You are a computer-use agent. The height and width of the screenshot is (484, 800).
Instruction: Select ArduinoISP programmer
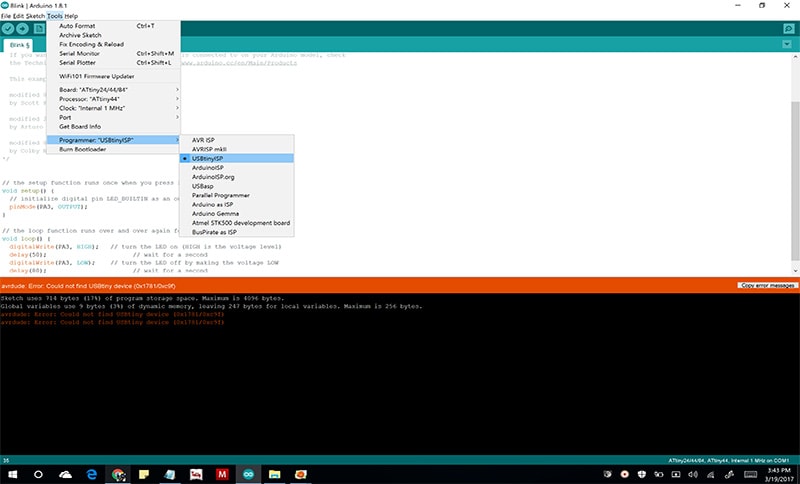point(237,167)
